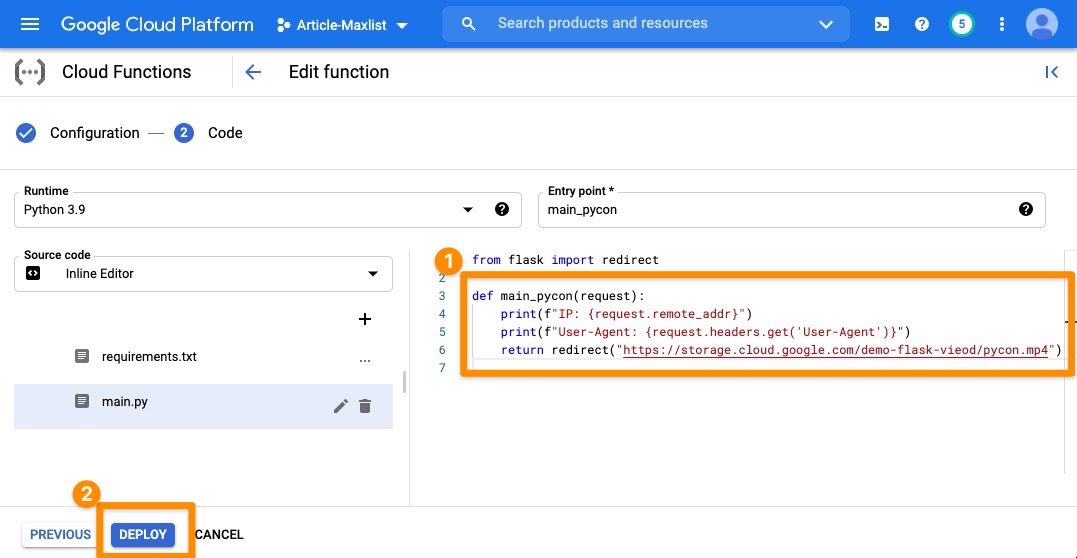Go back with the arrow beside Edit function
Viewport: 1077px width, 558px height.
coord(253,72)
